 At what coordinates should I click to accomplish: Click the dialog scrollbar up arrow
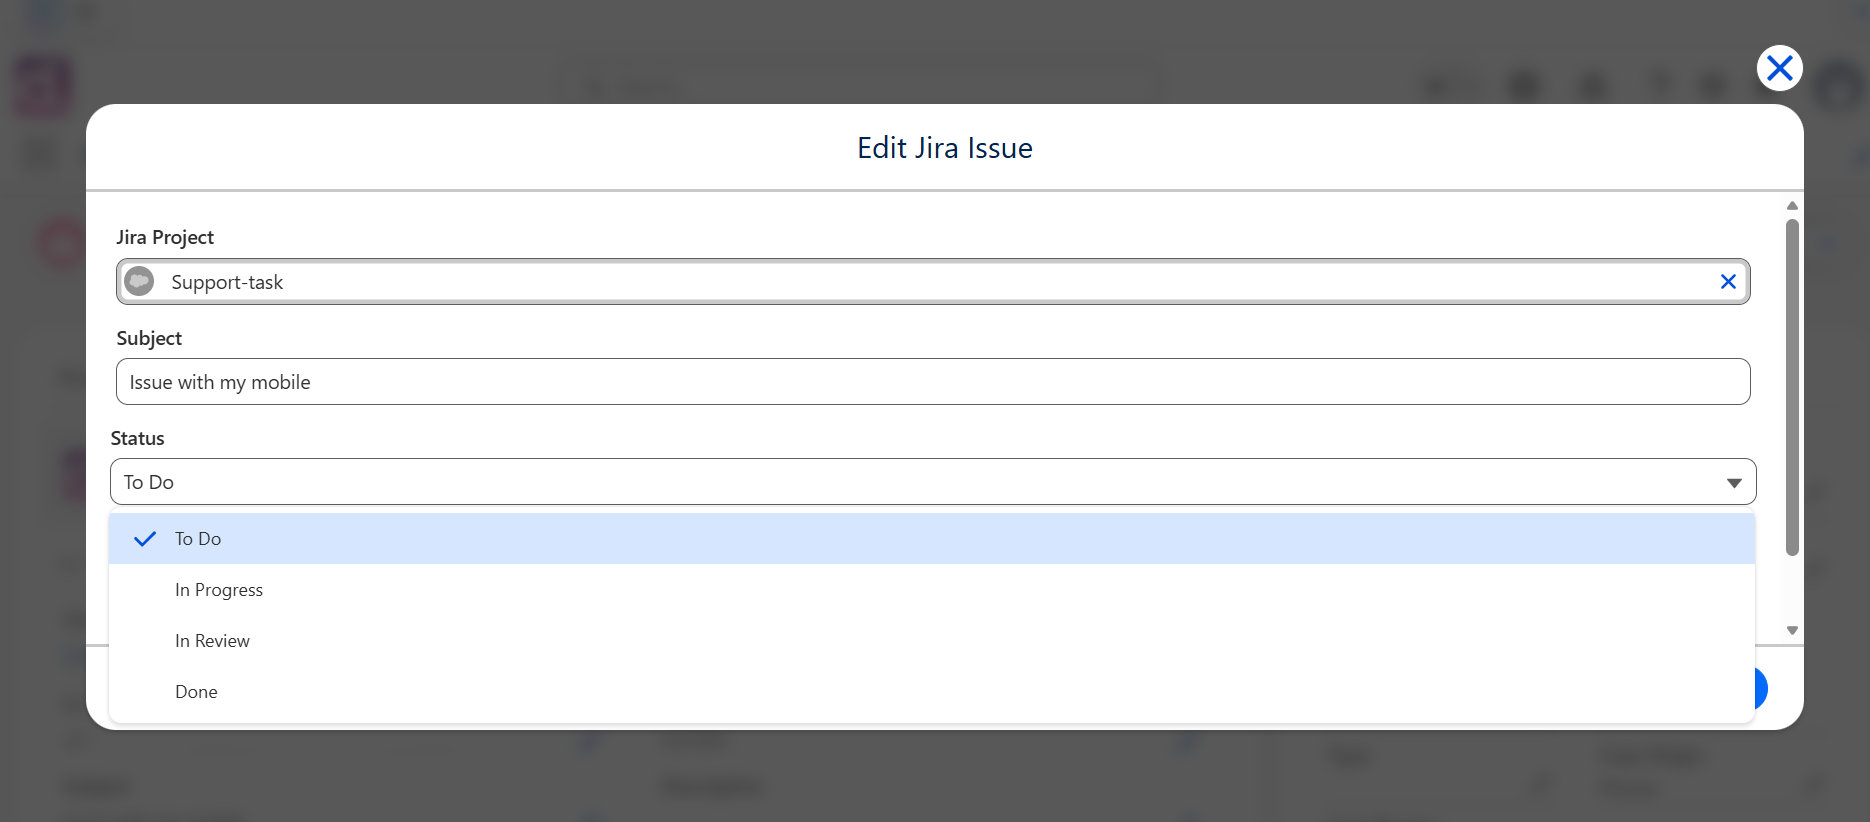1792,206
